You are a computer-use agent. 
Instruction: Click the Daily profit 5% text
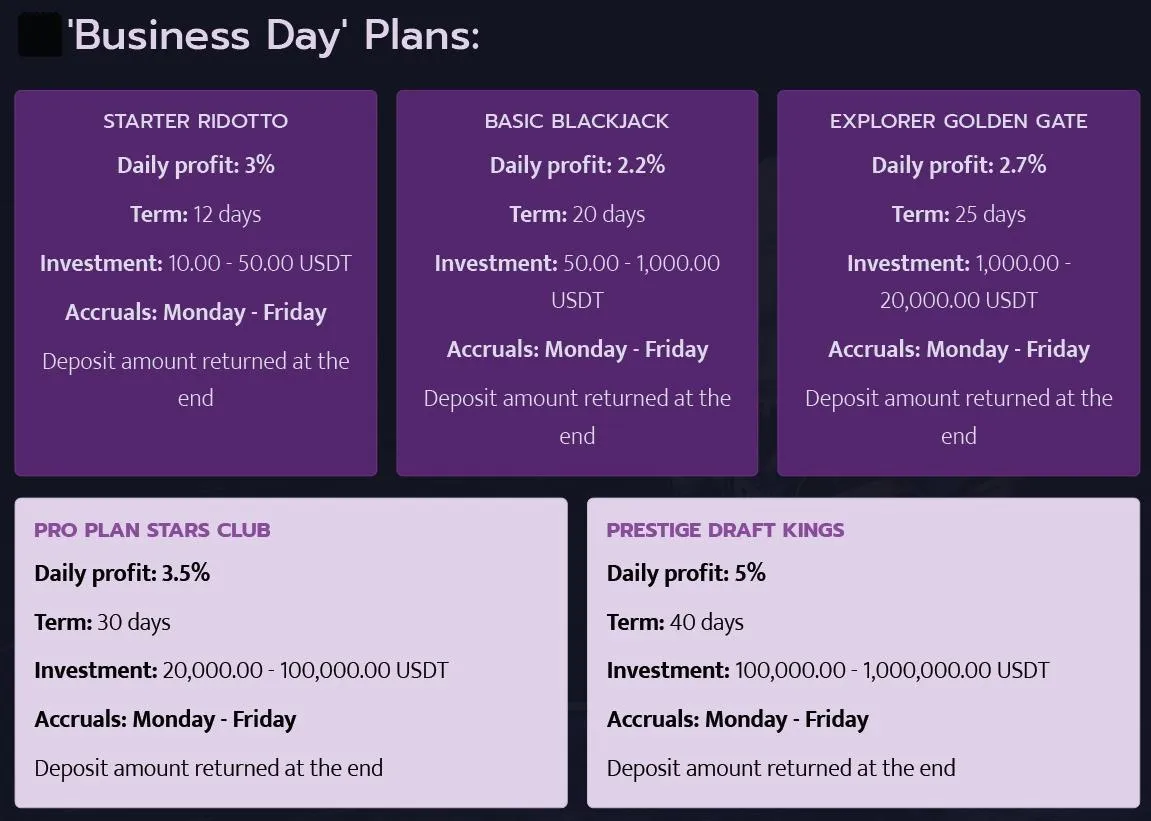click(686, 573)
